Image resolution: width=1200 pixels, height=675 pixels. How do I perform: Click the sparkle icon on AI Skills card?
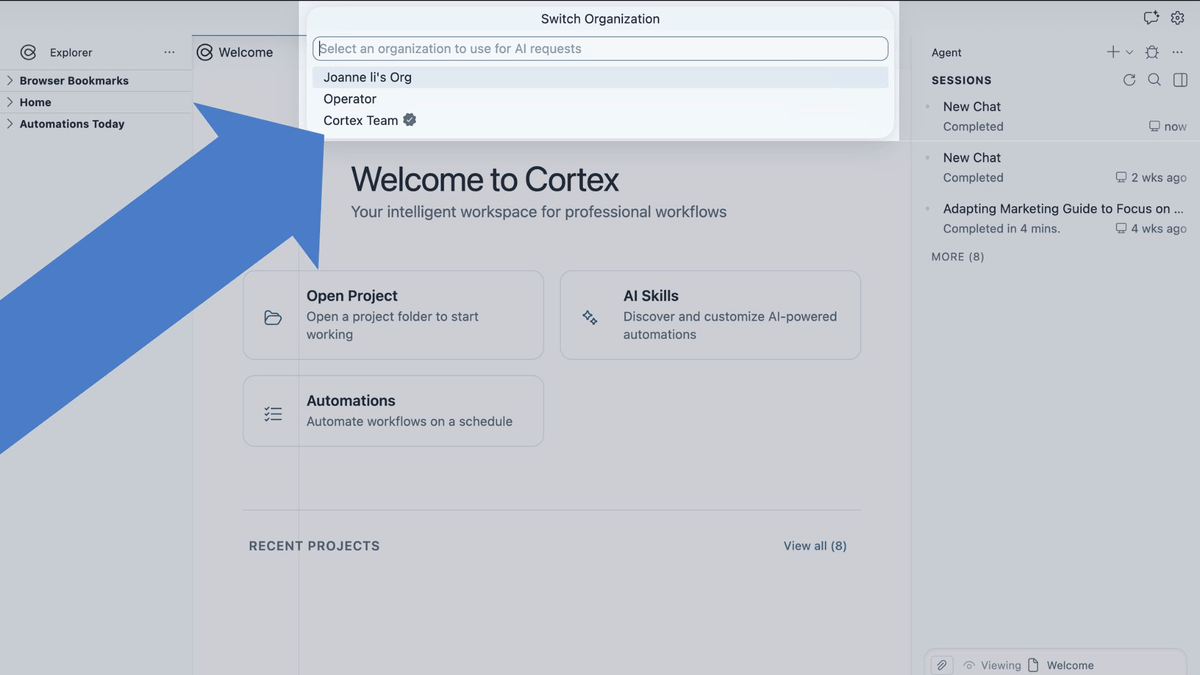[x=590, y=318]
